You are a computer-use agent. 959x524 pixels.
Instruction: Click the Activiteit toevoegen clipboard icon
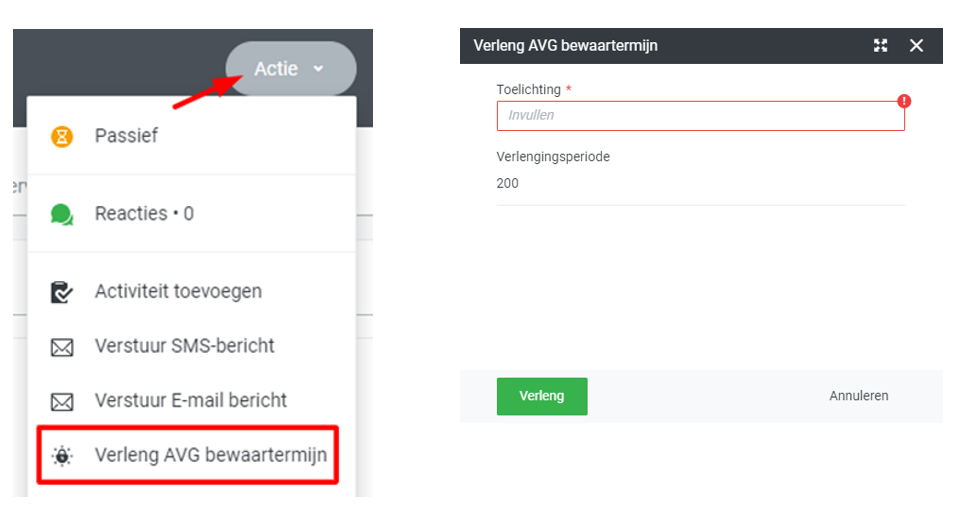click(x=62, y=292)
